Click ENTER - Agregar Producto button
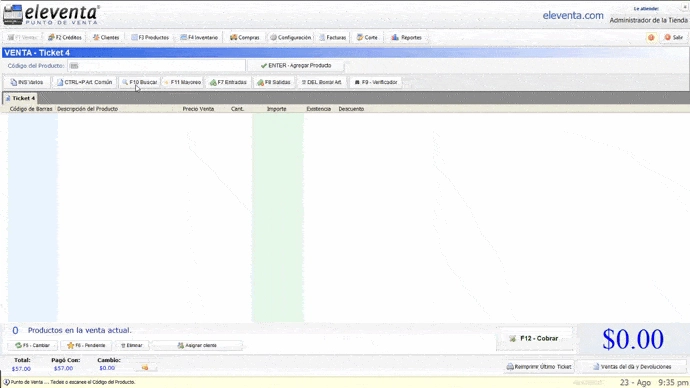This screenshot has height=388, width=690. point(296,66)
